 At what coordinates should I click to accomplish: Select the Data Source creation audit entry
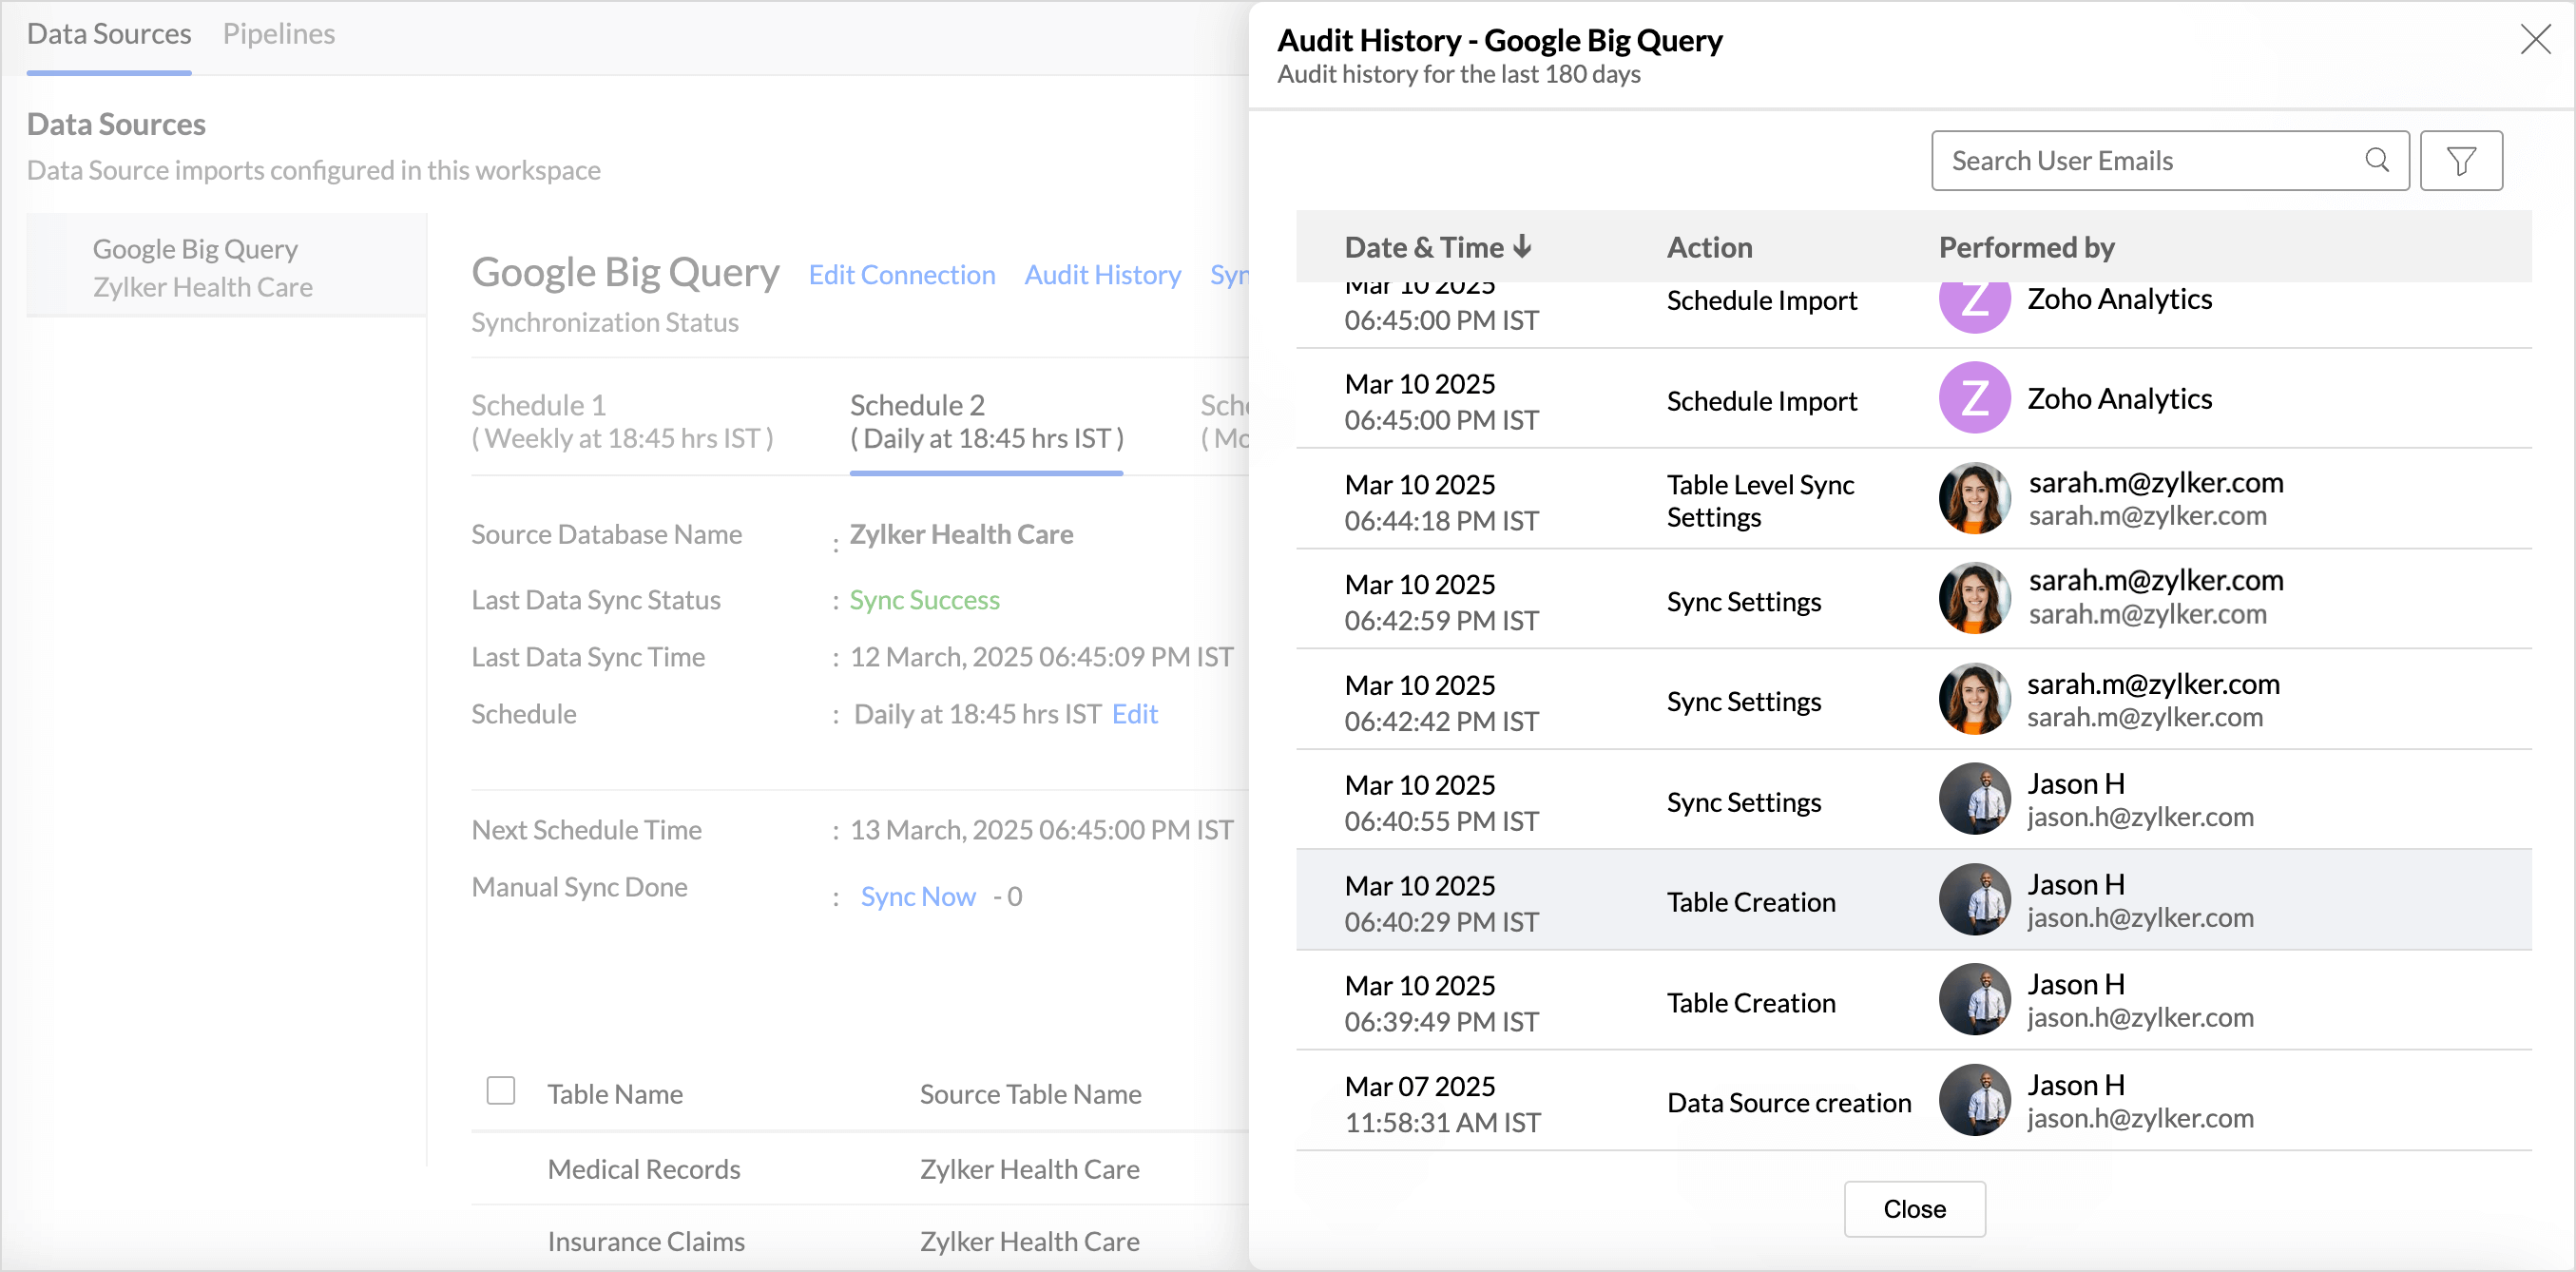pyautogui.click(x=1913, y=1101)
